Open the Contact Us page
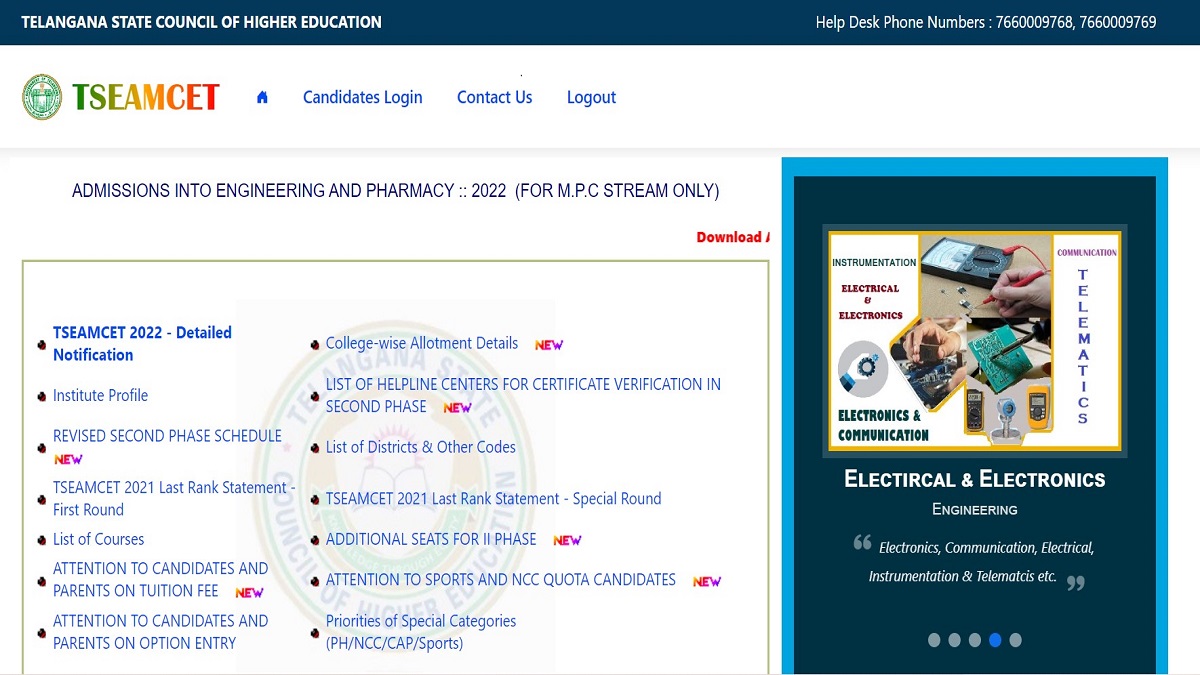This screenshot has width=1200, height=675. [x=494, y=97]
